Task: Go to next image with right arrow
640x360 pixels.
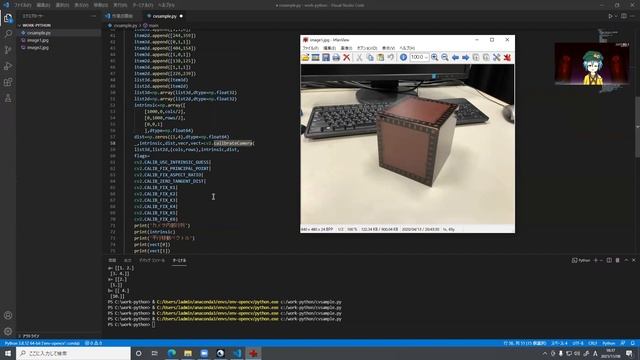Action: [x=465, y=58]
